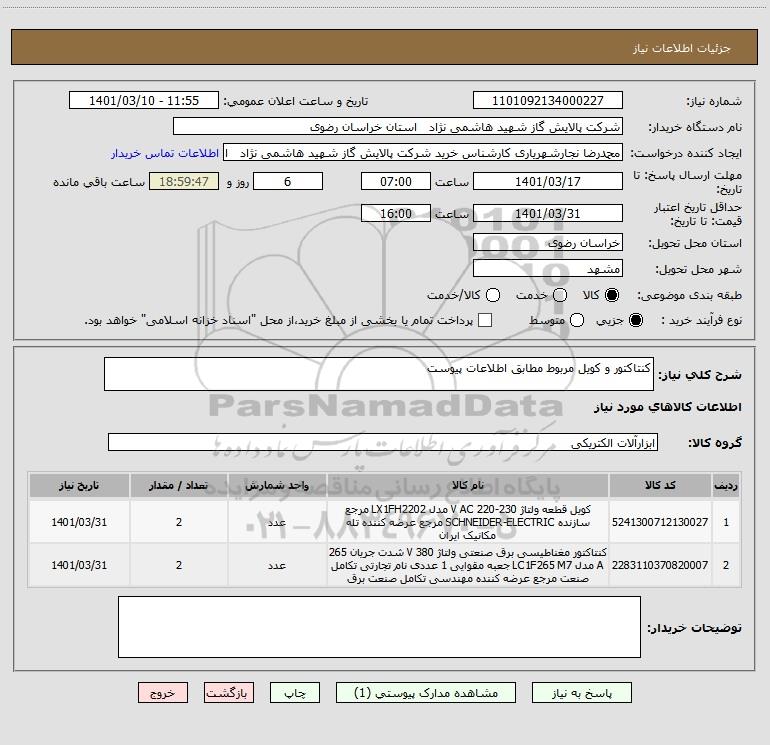770x745 pixels.
Task: Click the price validity time 16:00
Action: [396, 213]
